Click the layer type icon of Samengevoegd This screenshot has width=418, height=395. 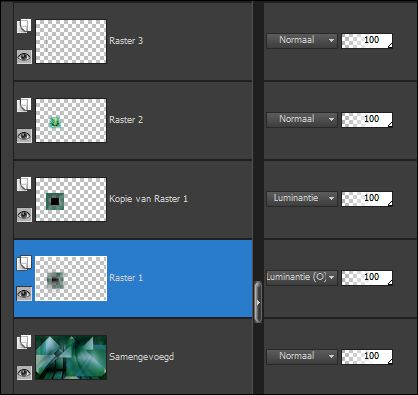24,342
